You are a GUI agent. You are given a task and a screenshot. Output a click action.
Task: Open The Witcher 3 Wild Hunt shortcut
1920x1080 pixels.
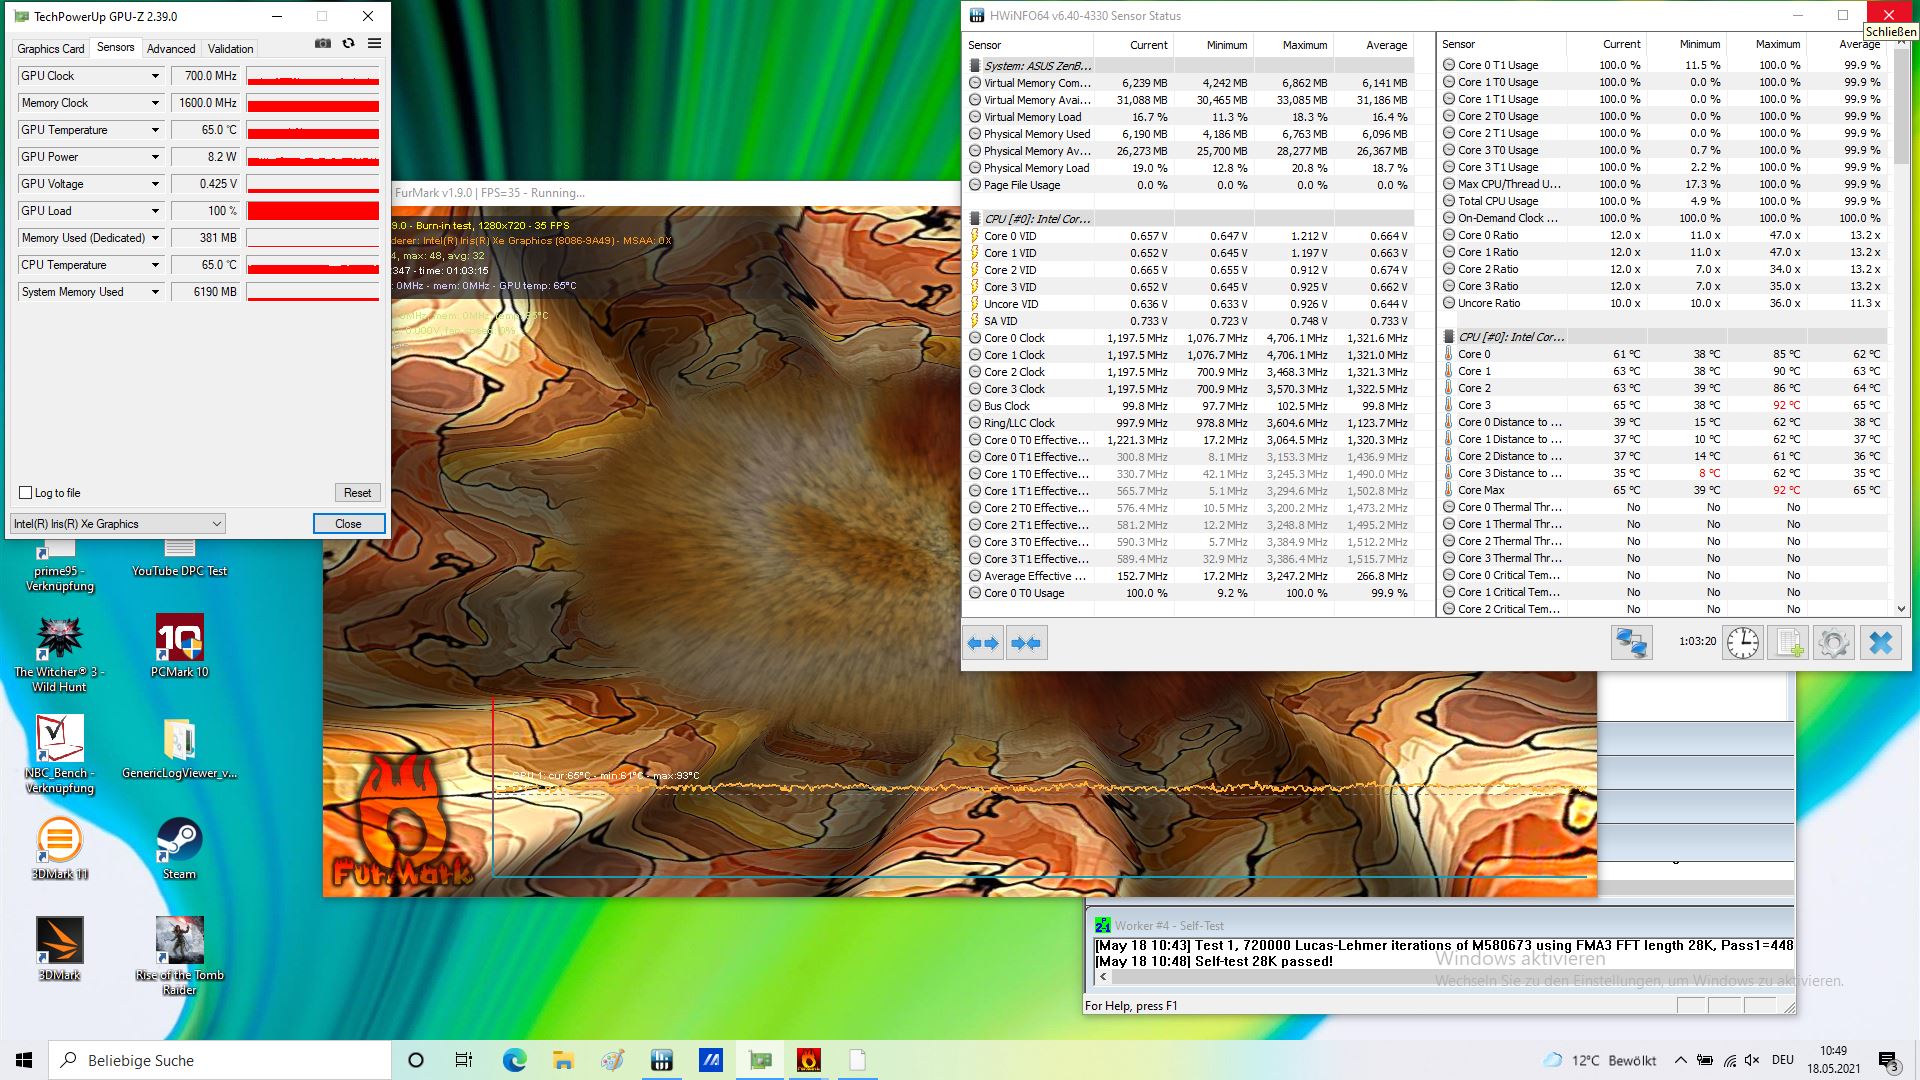(x=59, y=654)
